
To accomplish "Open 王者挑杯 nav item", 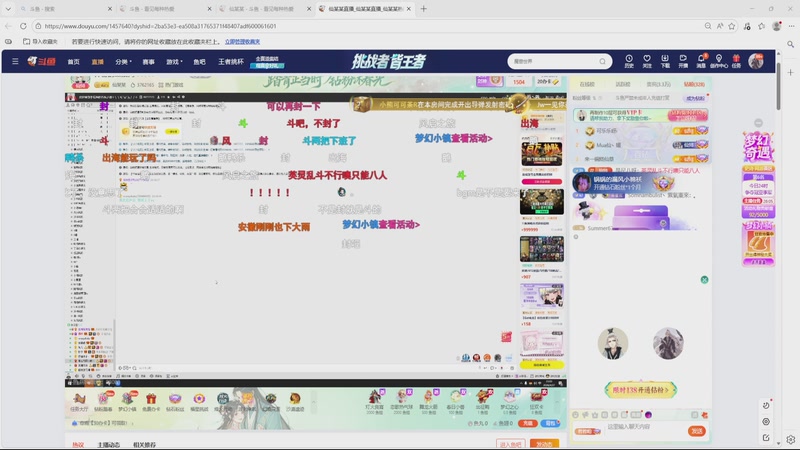I will [231, 62].
